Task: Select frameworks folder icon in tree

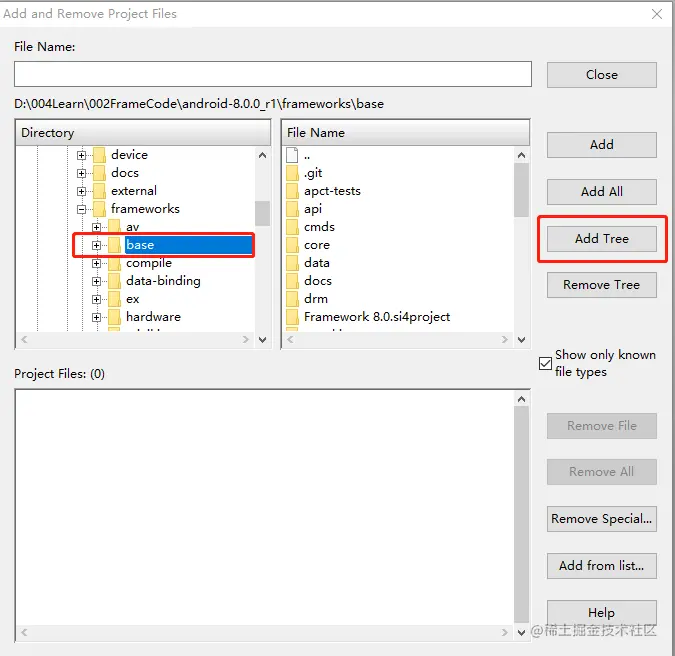Action: point(99,209)
